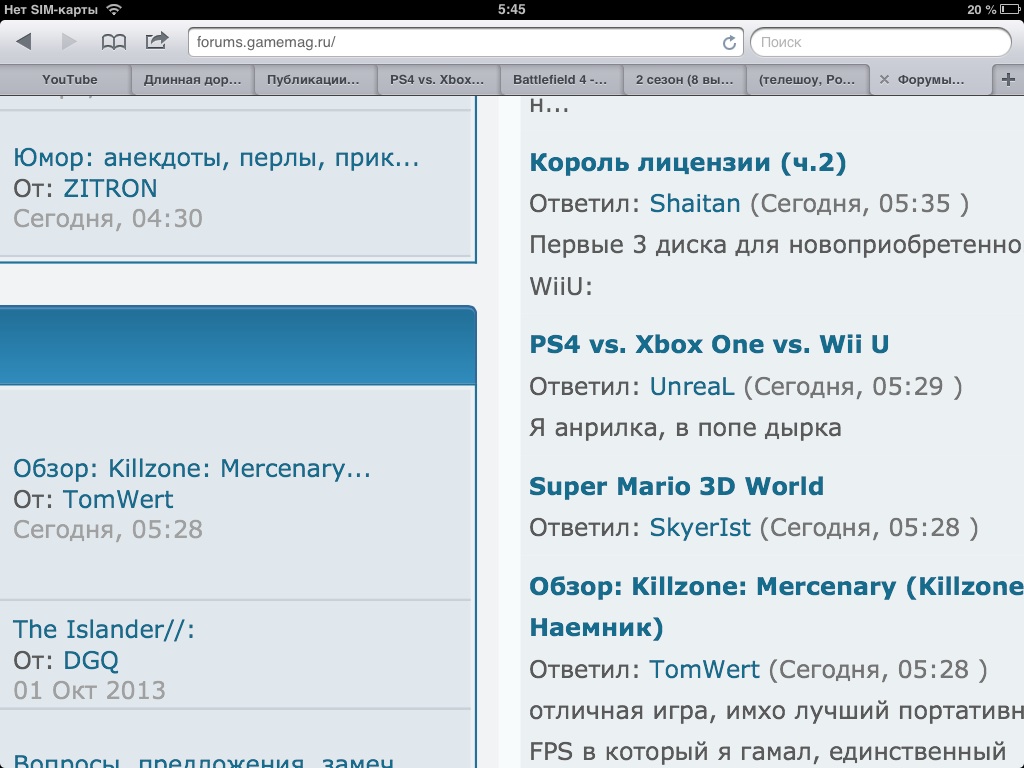Focus the Поиск search field

tap(880, 42)
